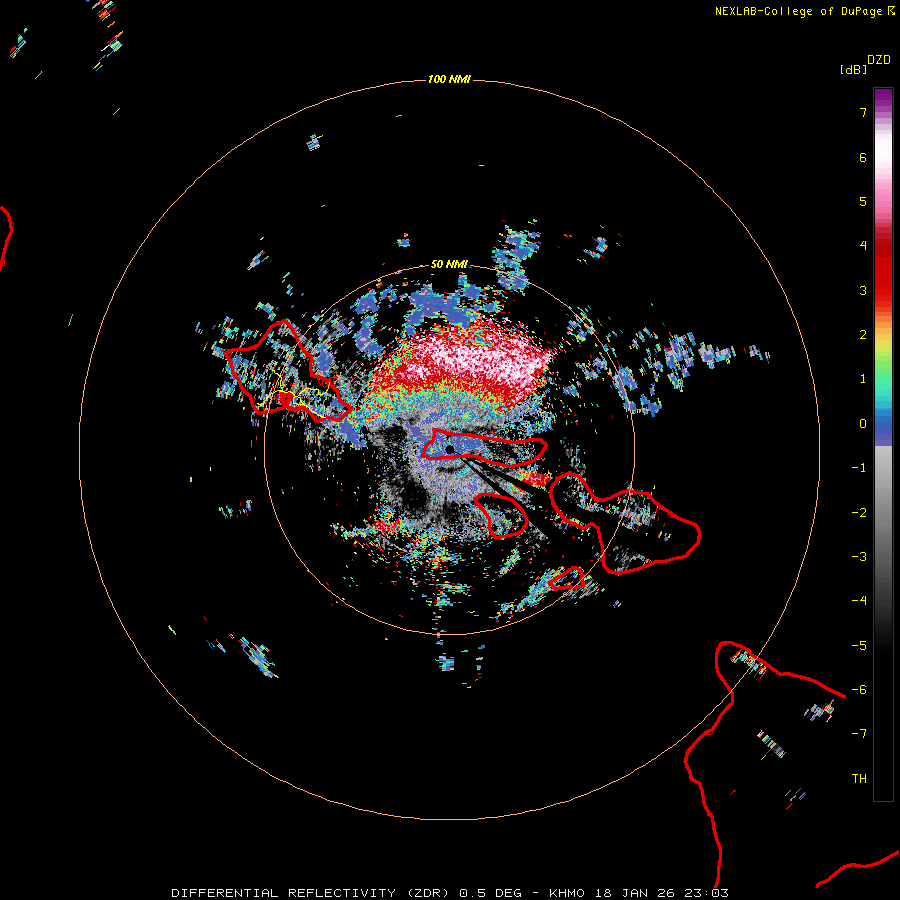900x900 pixels.
Task: Click the 7 value on the color scale
Action: coord(863,112)
